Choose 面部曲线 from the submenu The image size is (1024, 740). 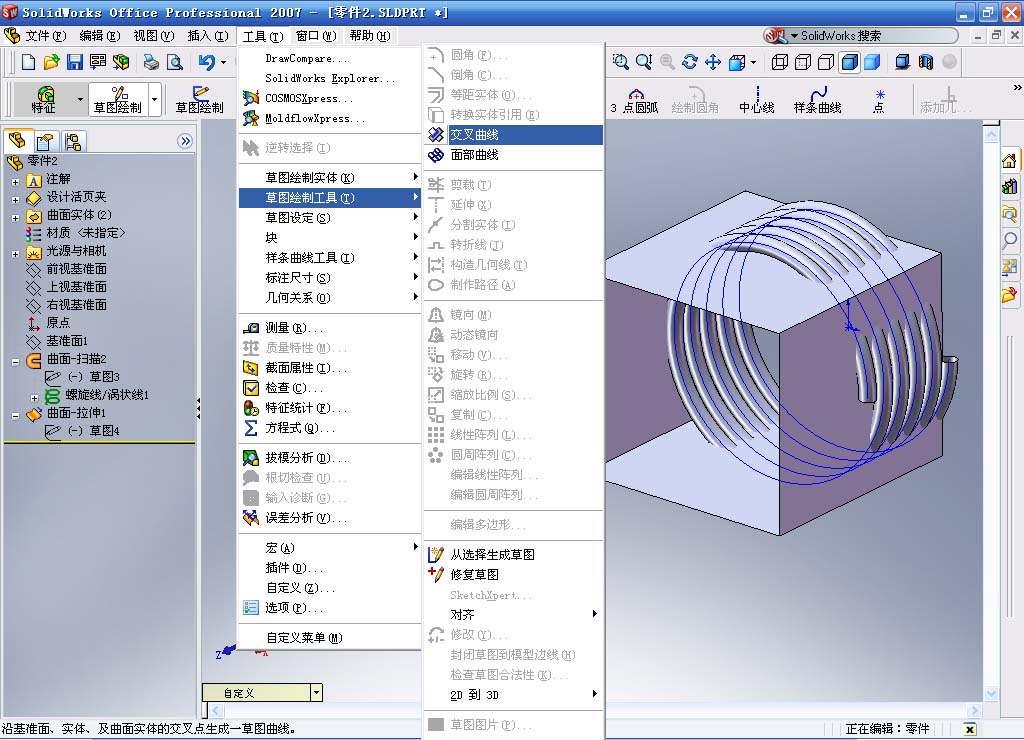pyautogui.click(x=514, y=155)
